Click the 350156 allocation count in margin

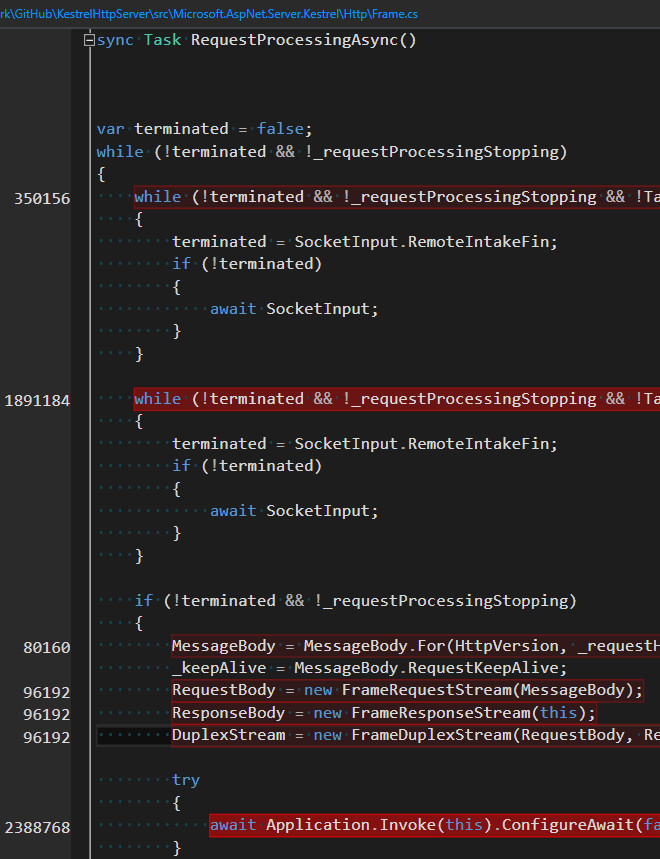(x=42, y=198)
